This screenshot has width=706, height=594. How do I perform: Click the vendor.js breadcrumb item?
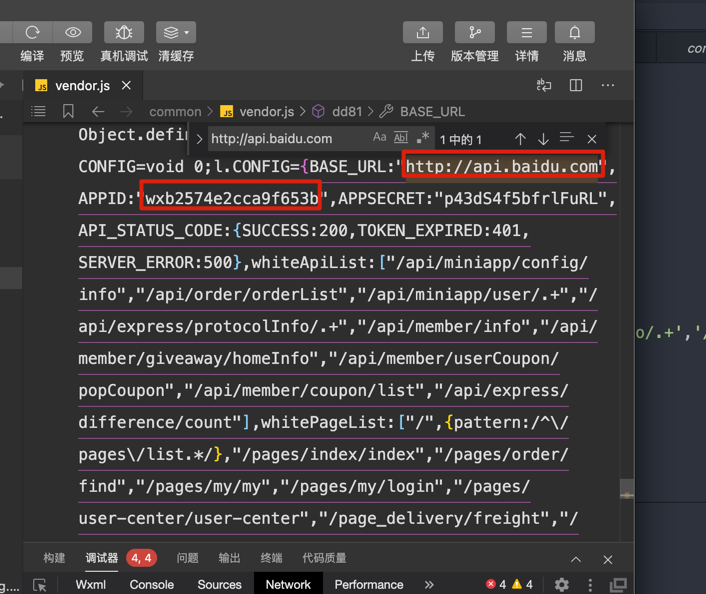pos(257,112)
